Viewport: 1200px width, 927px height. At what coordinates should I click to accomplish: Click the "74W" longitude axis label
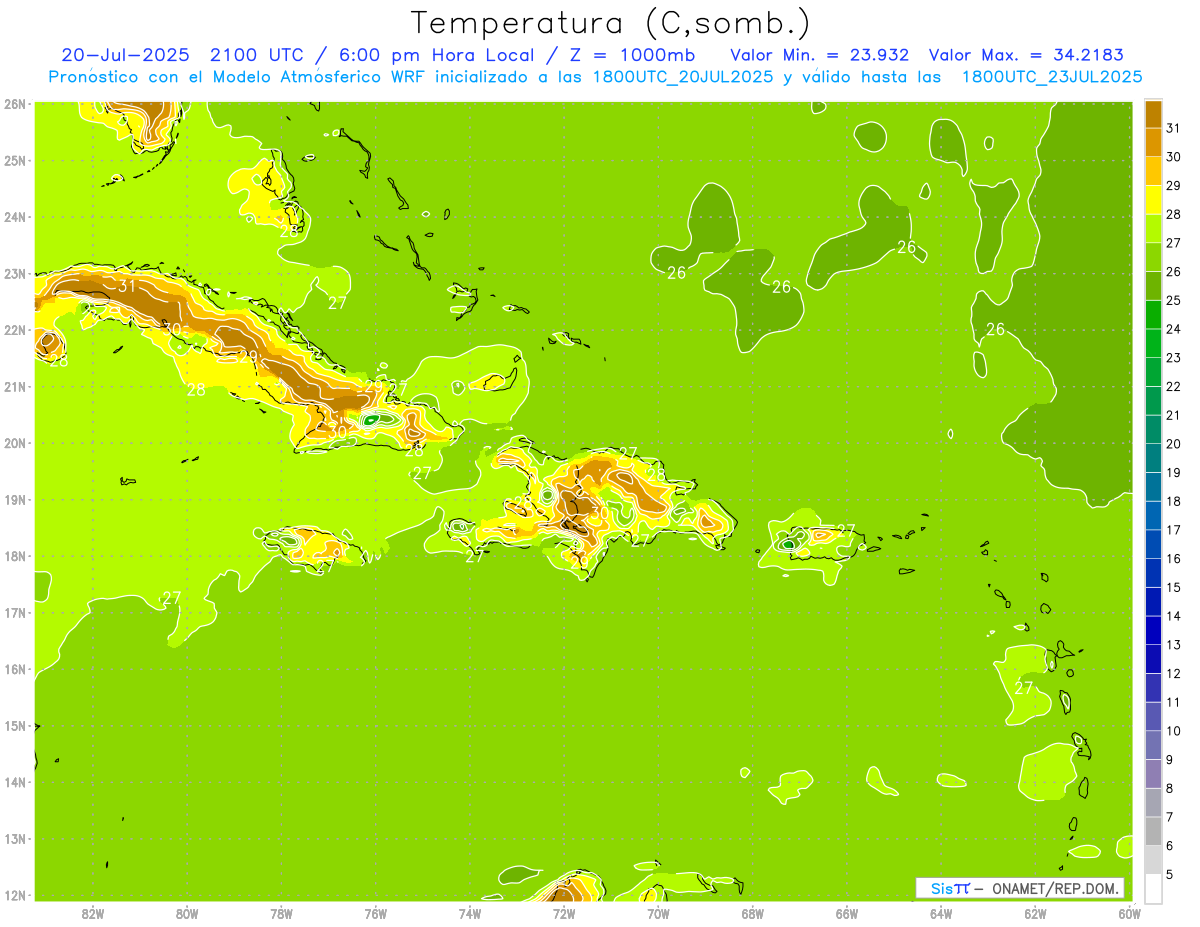(x=469, y=913)
